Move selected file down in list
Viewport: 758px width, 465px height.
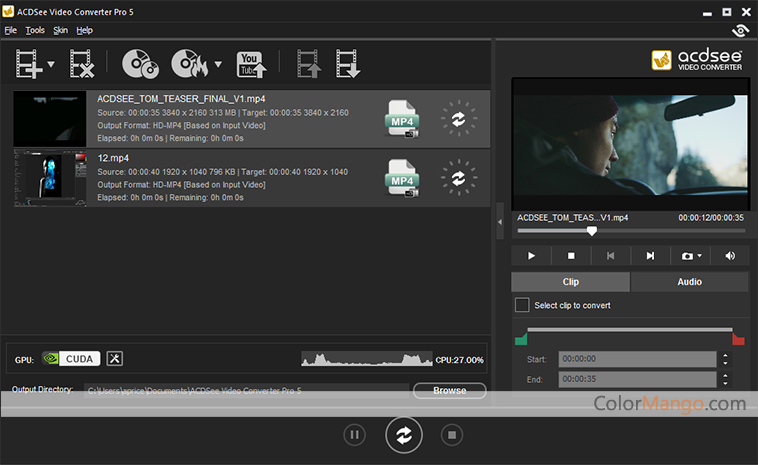point(348,63)
